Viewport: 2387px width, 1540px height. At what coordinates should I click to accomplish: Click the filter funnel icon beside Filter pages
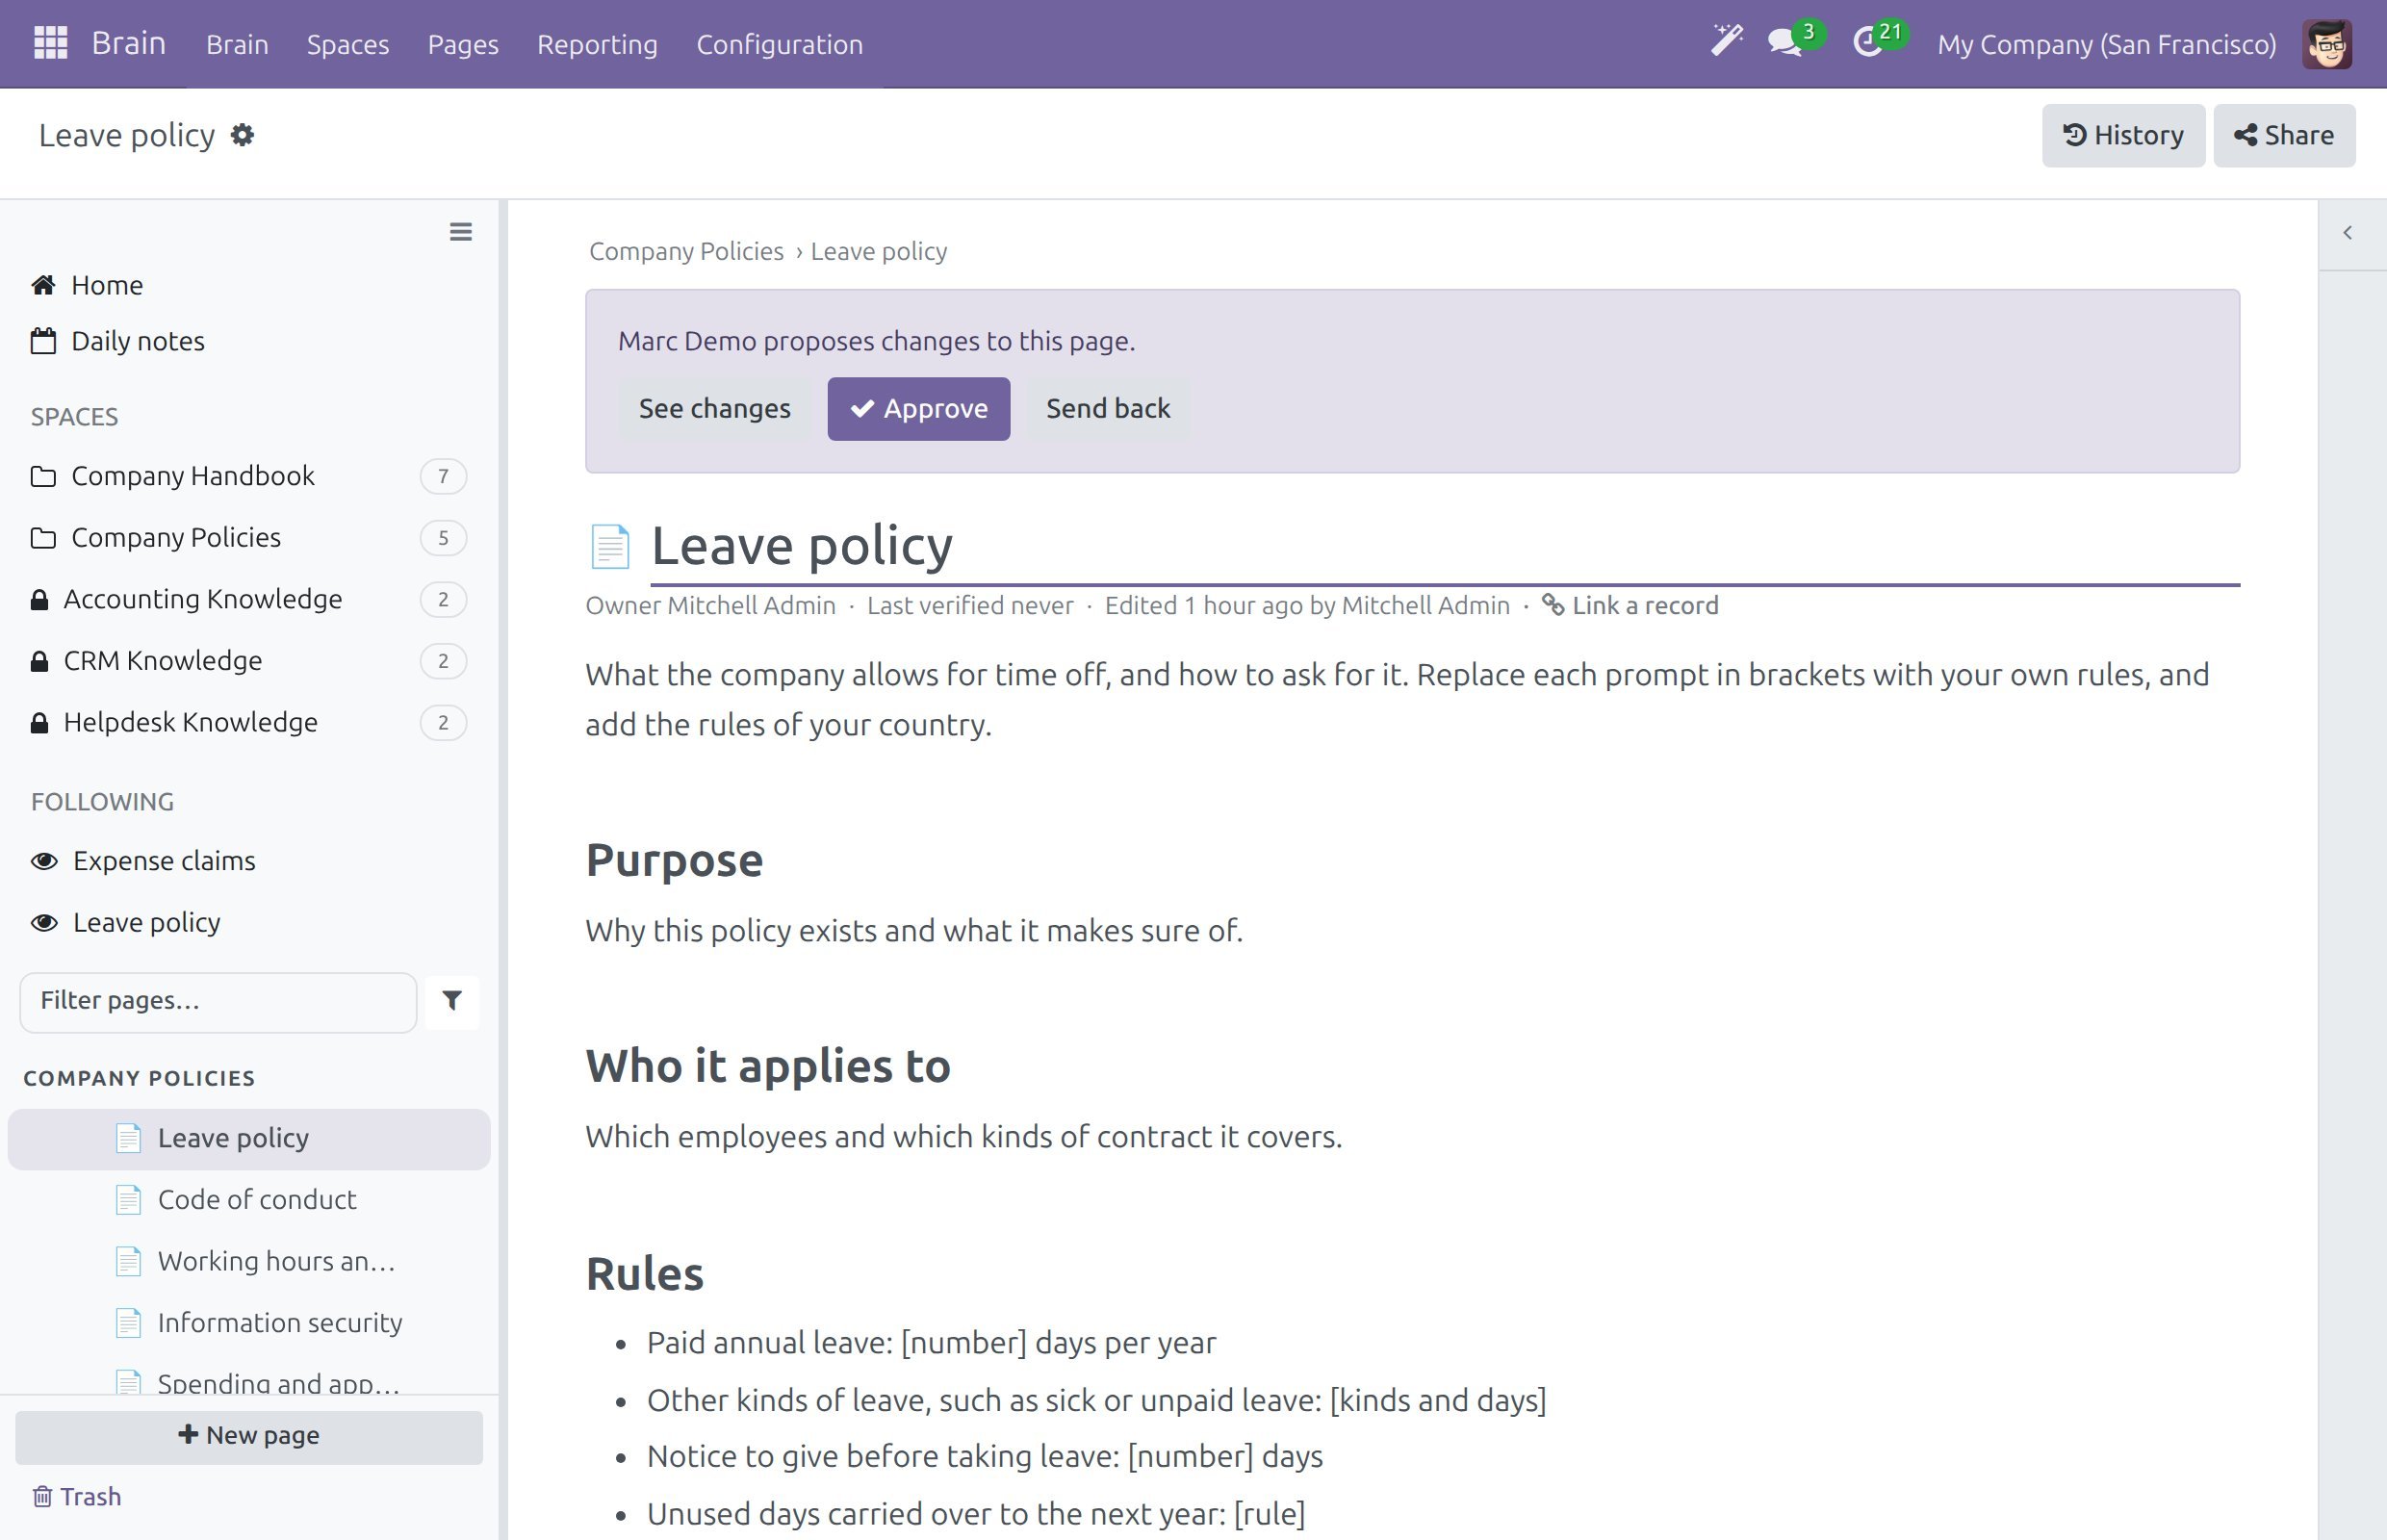(x=452, y=1001)
